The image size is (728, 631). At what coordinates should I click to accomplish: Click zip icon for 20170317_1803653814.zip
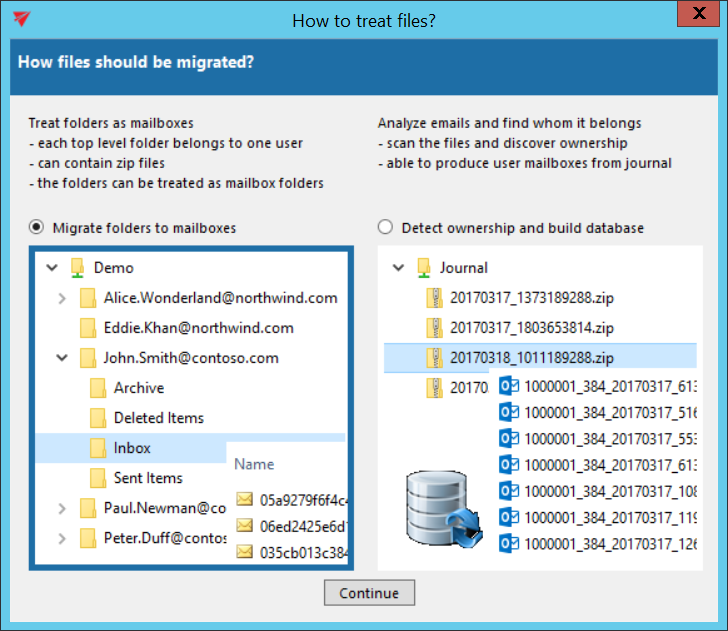(x=434, y=328)
